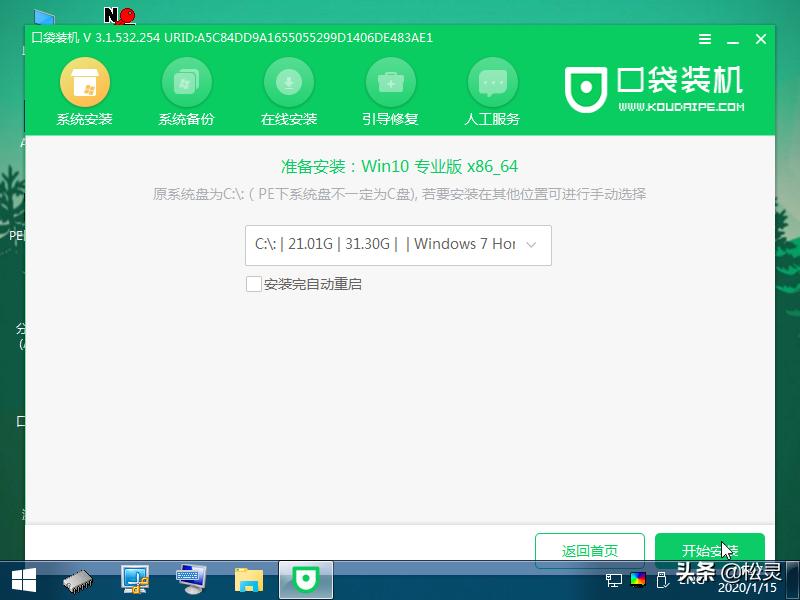Screen dimensions: 800x600
Task: Click 开始安装 to start installing
Action: (710, 550)
